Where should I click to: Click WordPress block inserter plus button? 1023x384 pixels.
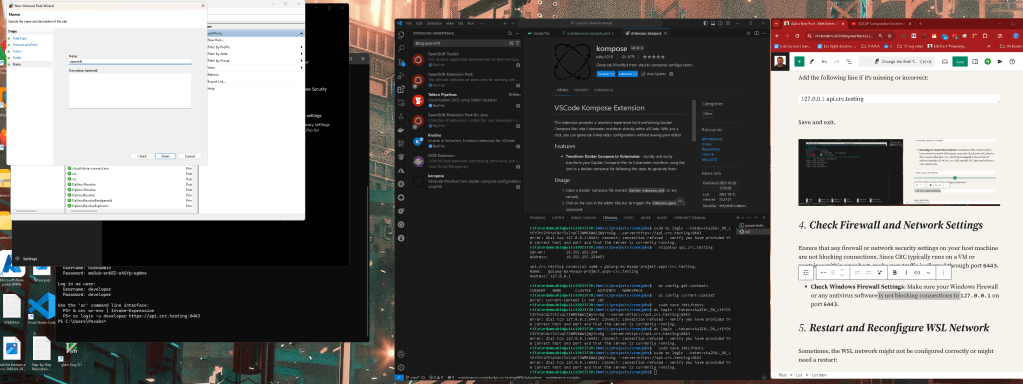point(799,62)
